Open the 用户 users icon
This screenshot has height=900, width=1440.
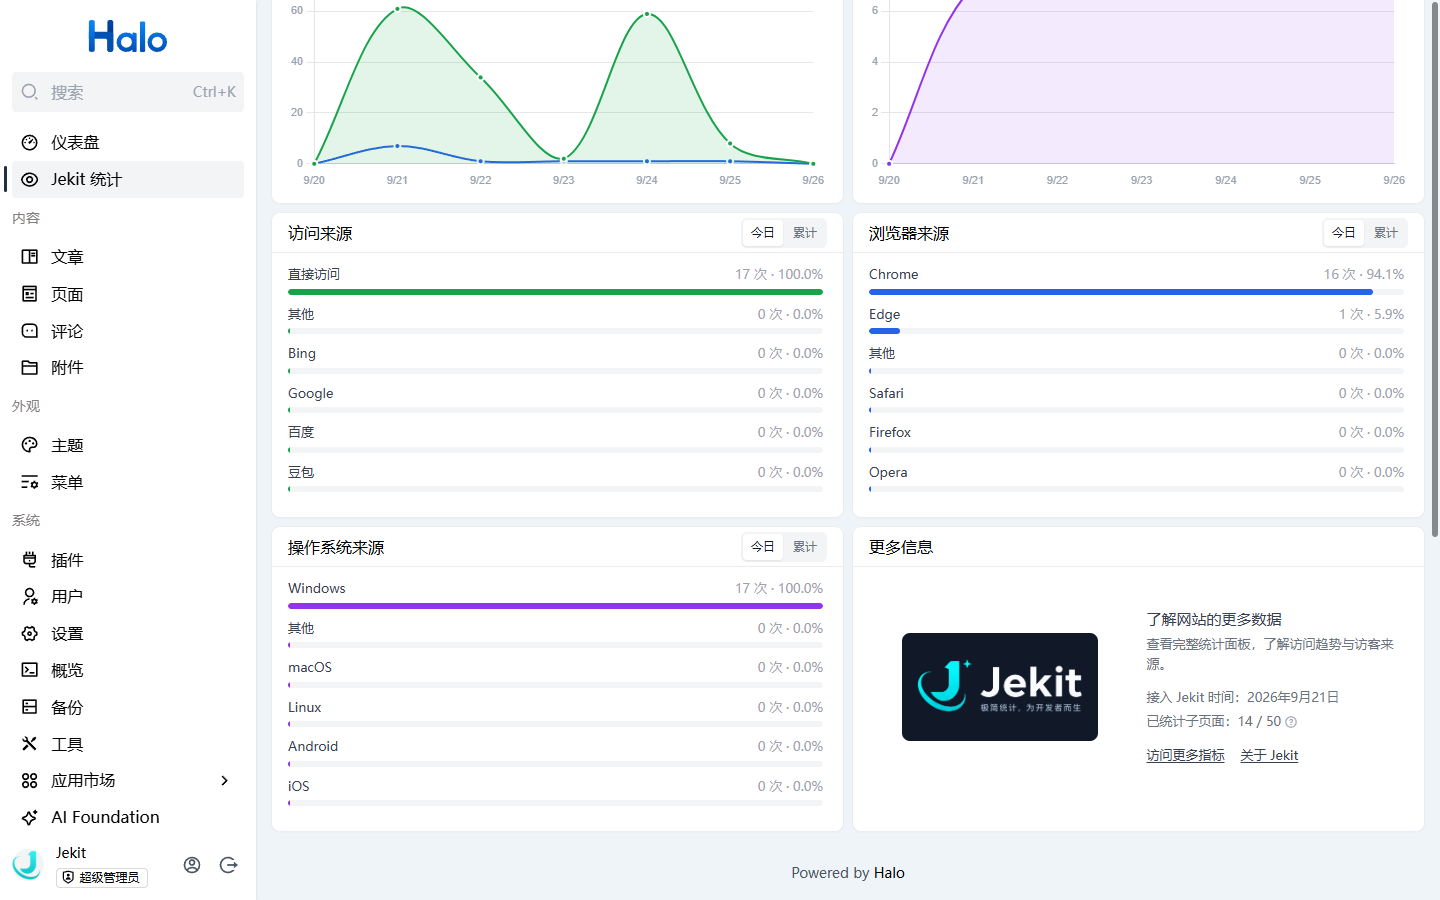(30, 597)
